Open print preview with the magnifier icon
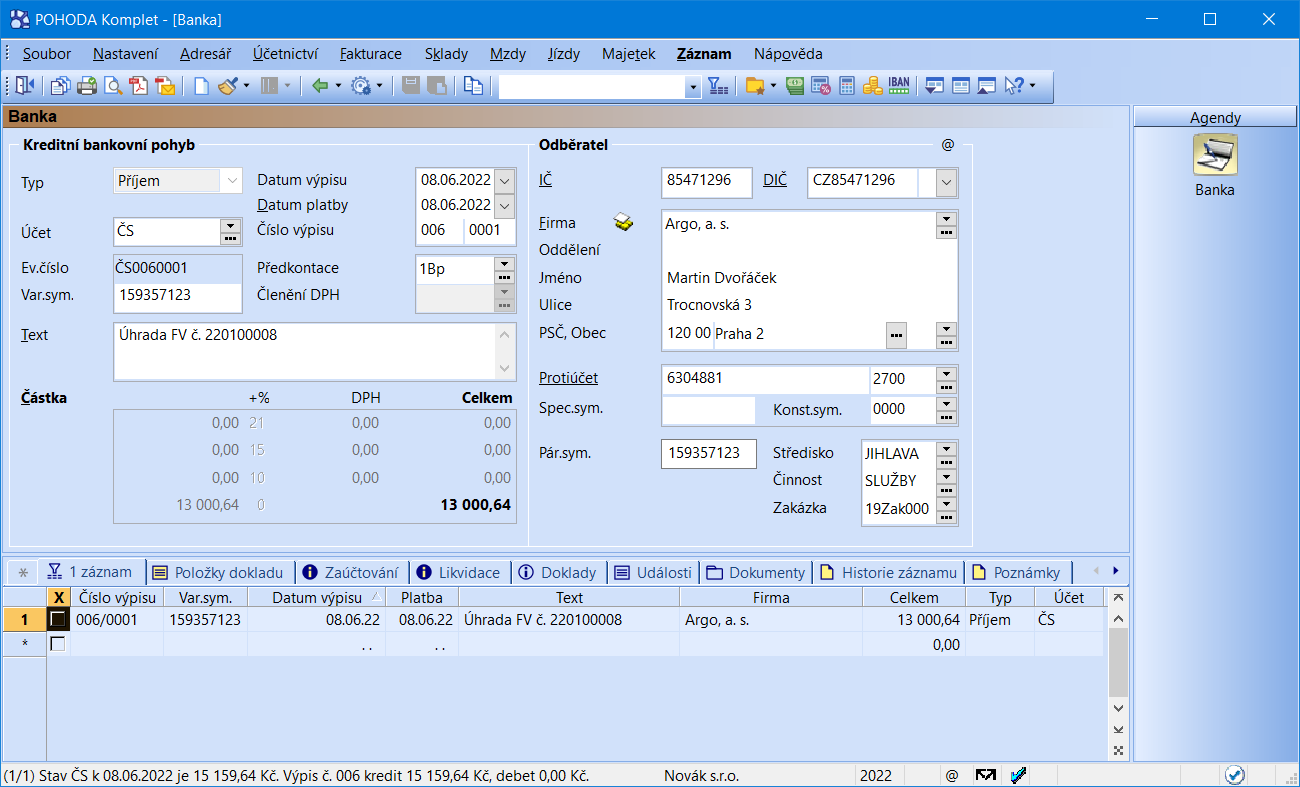Screen dimensions: 1300x787 (113, 86)
